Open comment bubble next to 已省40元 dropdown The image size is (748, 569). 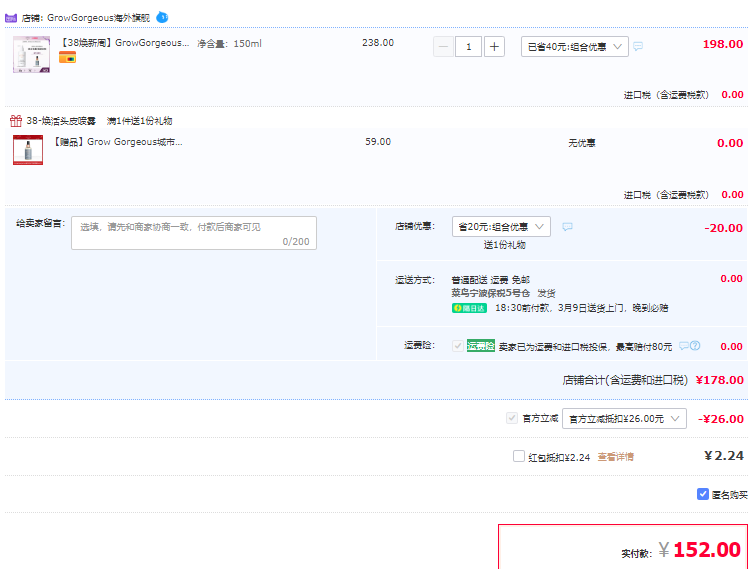[x=638, y=46]
